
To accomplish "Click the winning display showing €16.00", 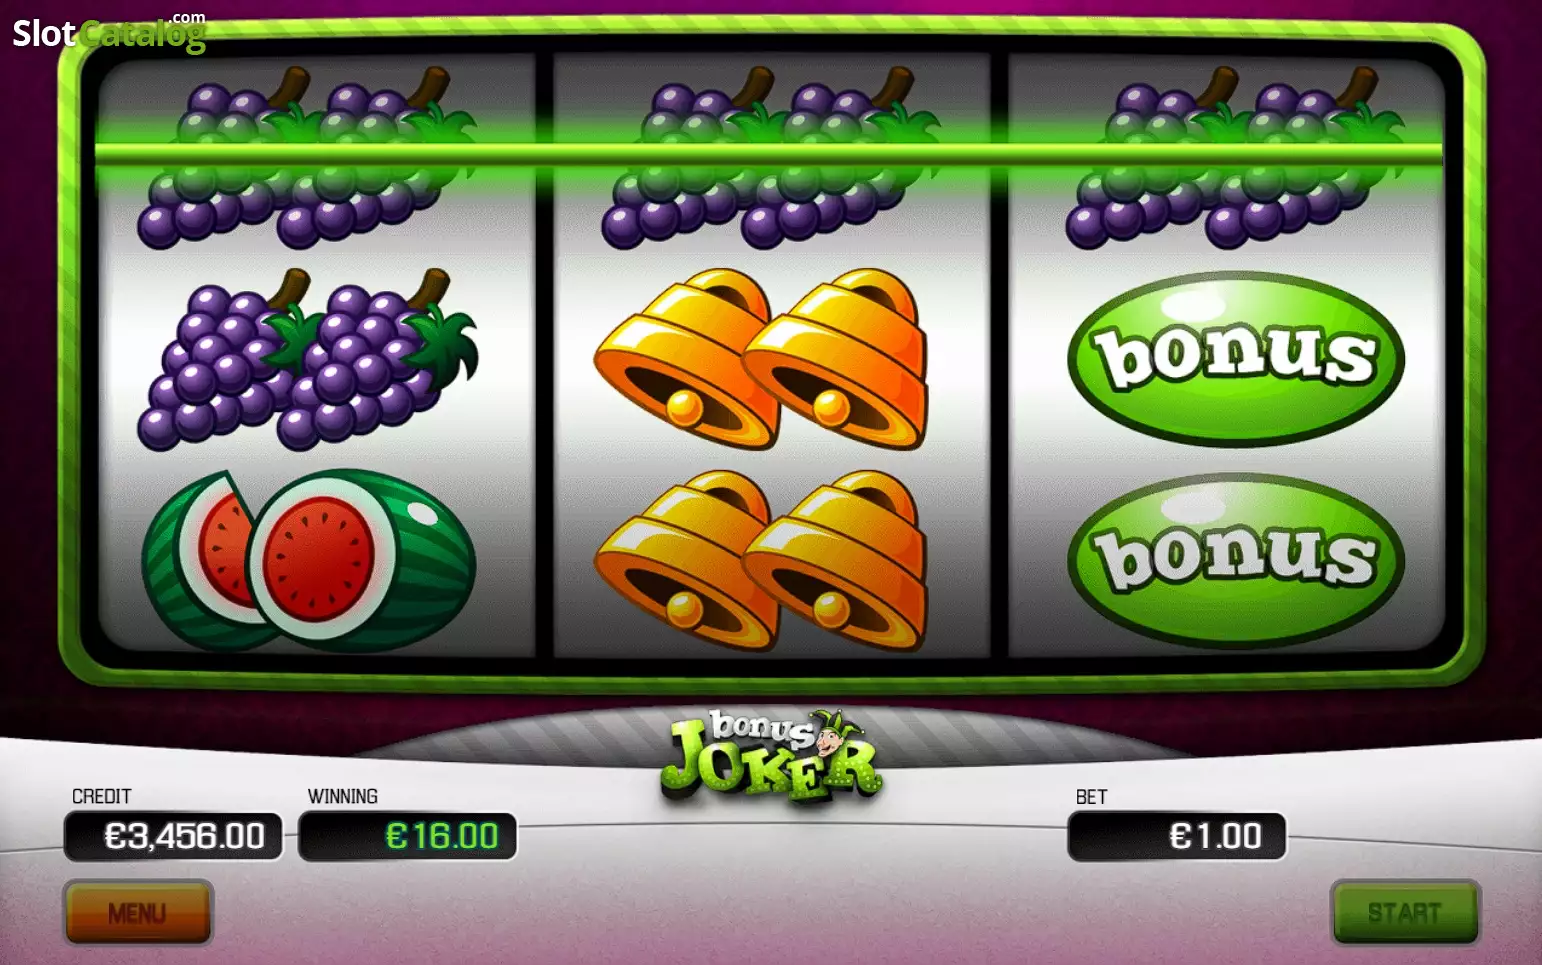I will coord(408,836).
